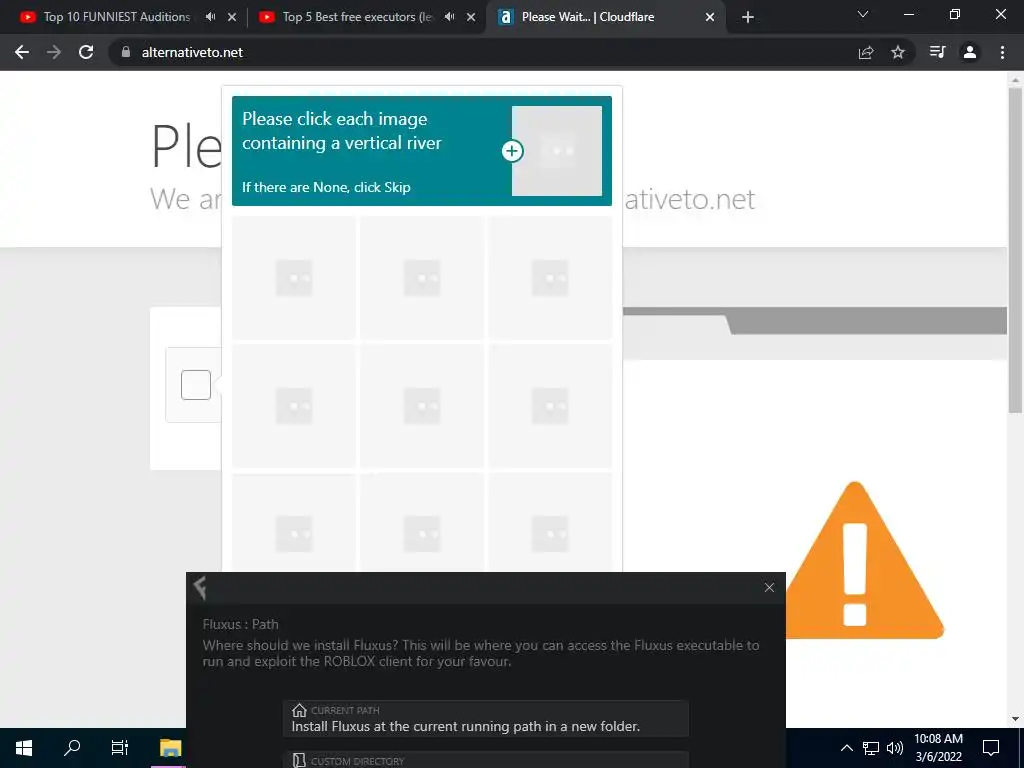
Task: Tick the captcha verification checkbox
Action: click(196, 385)
